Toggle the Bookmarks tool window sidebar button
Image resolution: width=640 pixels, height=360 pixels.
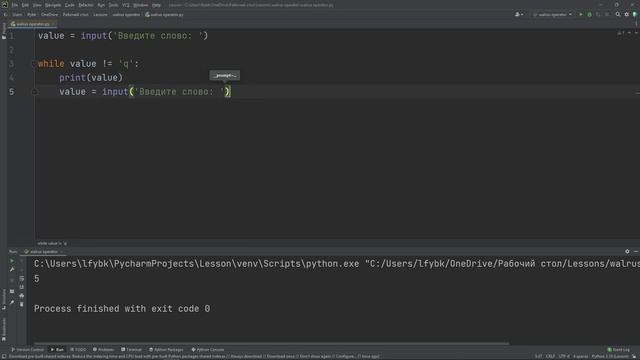click(x=4, y=330)
